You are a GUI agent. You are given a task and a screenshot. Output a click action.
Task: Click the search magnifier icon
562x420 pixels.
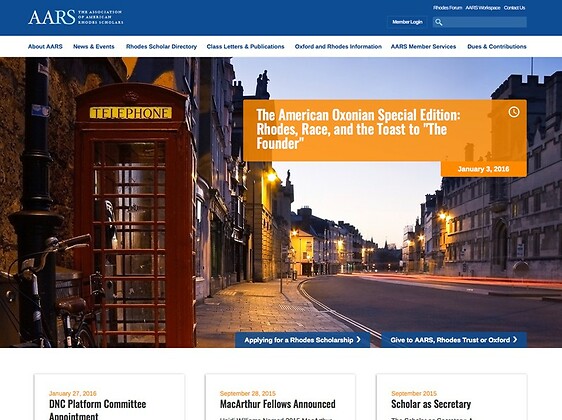(438, 23)
